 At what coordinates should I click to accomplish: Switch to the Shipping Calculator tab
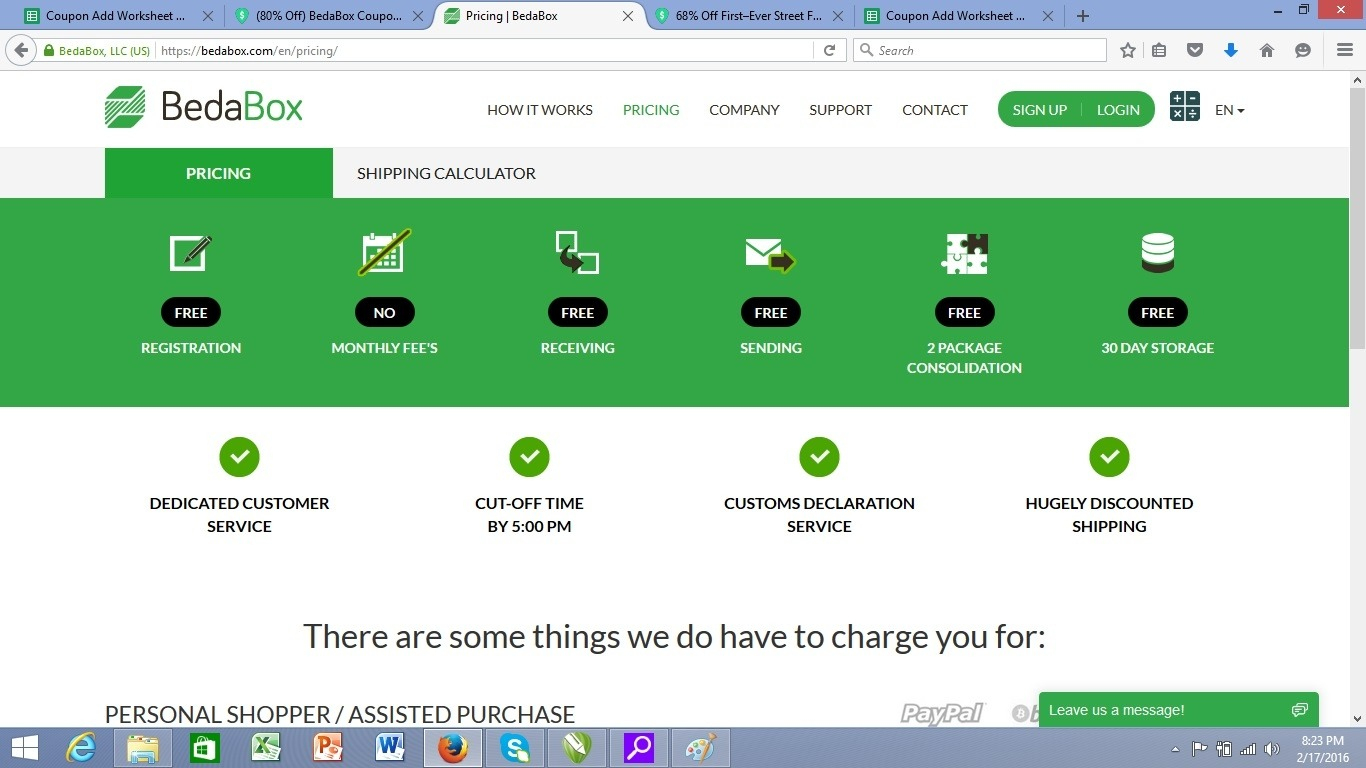tap(446, 173)
